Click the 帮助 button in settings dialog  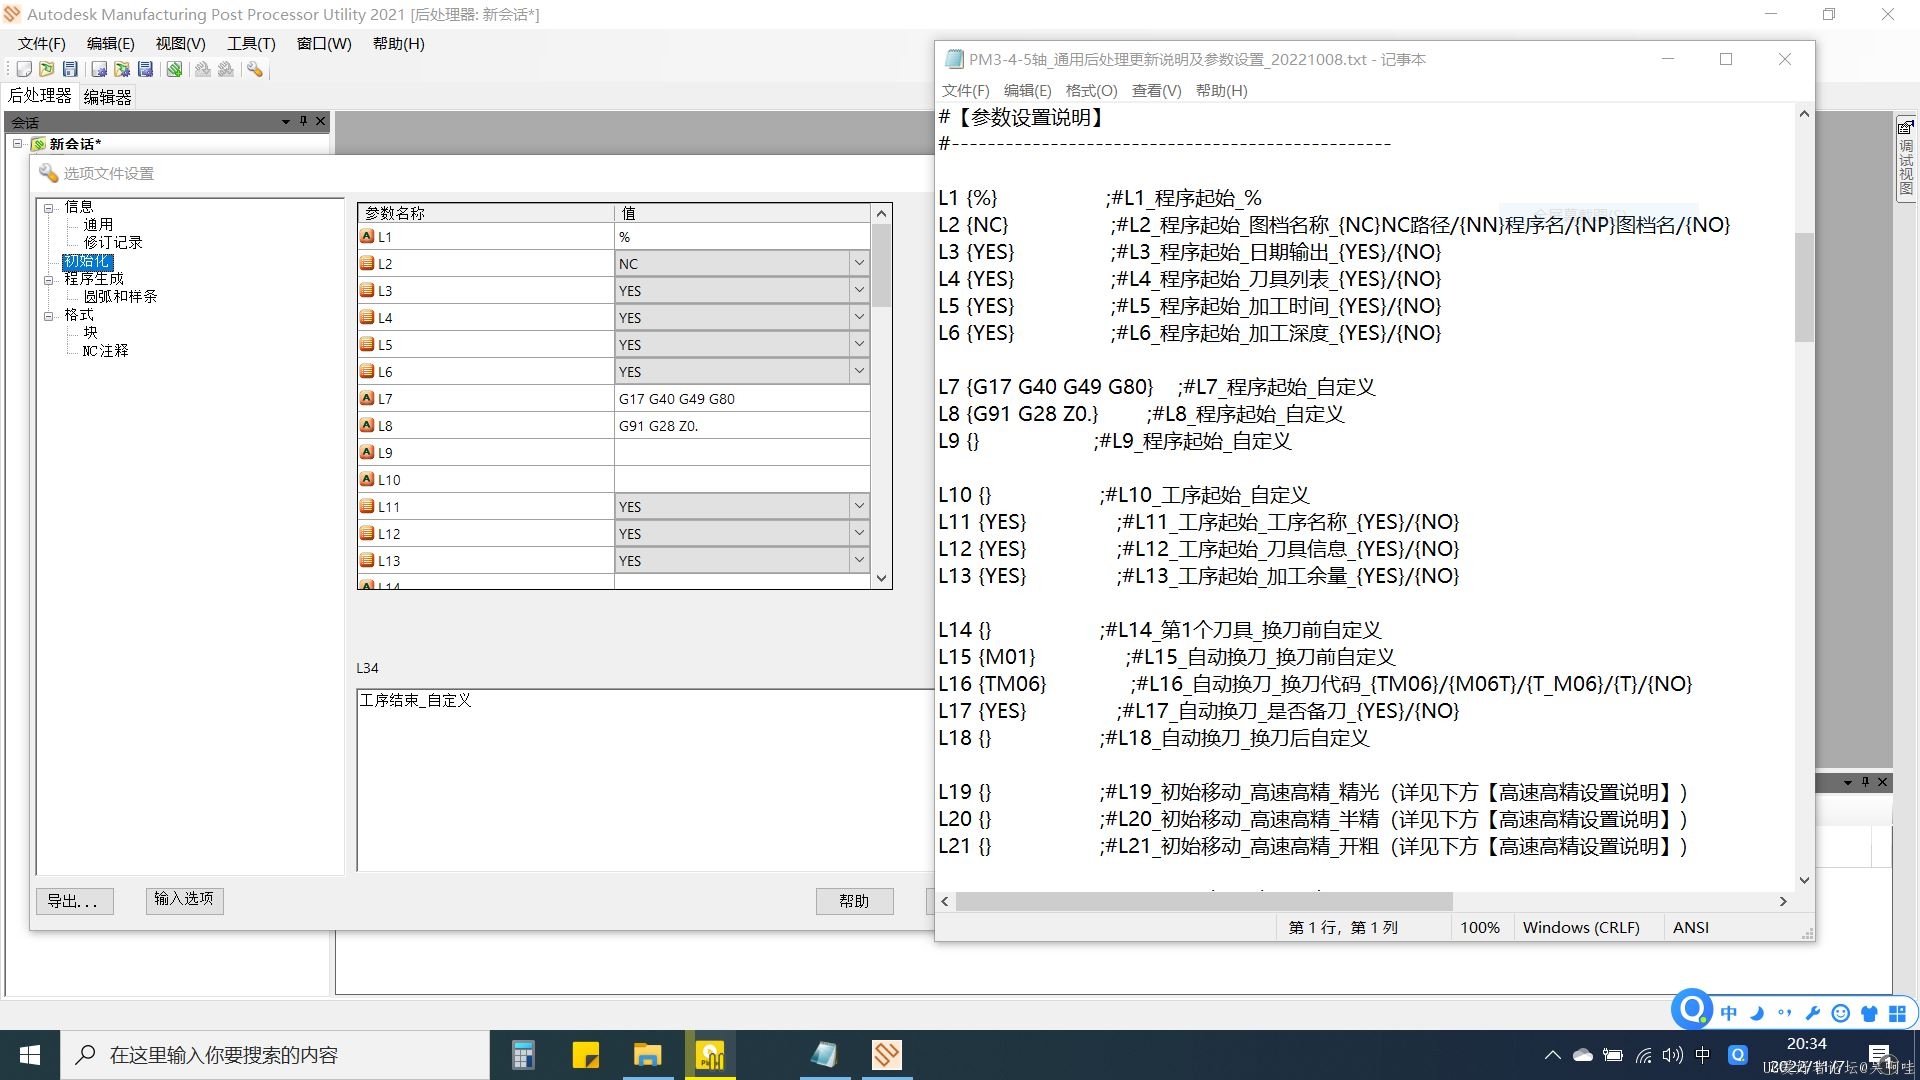(x=854, y=901)
